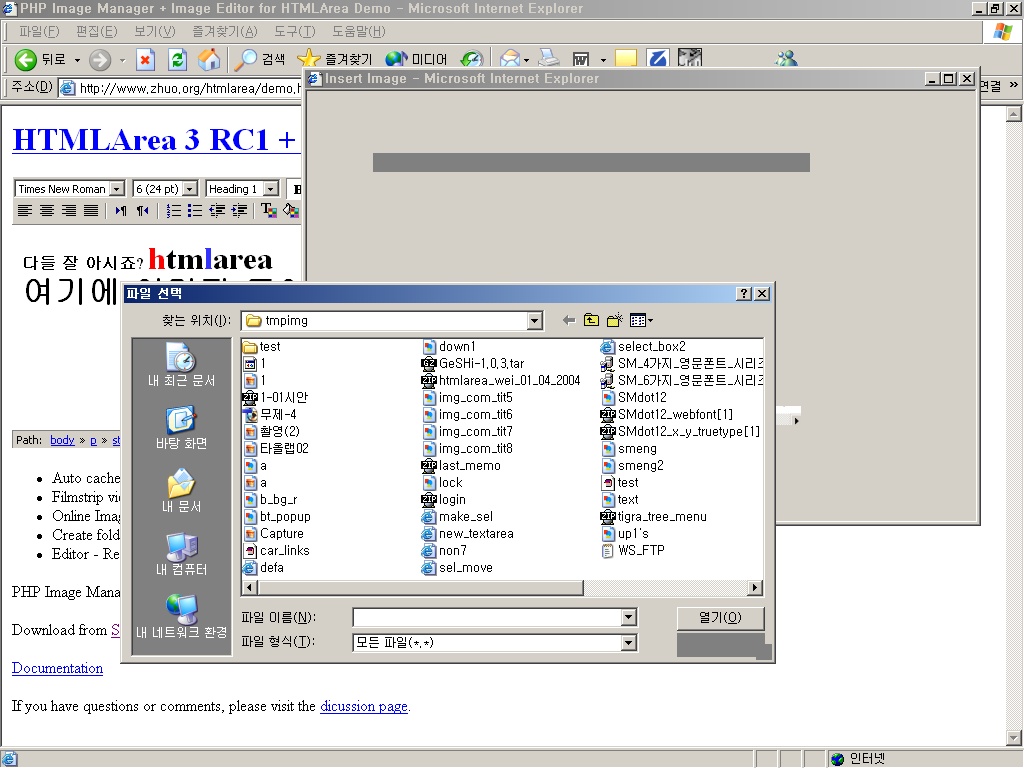The width and height of the screenshot is (1024, 768).
Task: Open Network Places (내 네트워크 환경)
Action: [x=181, y=616]
